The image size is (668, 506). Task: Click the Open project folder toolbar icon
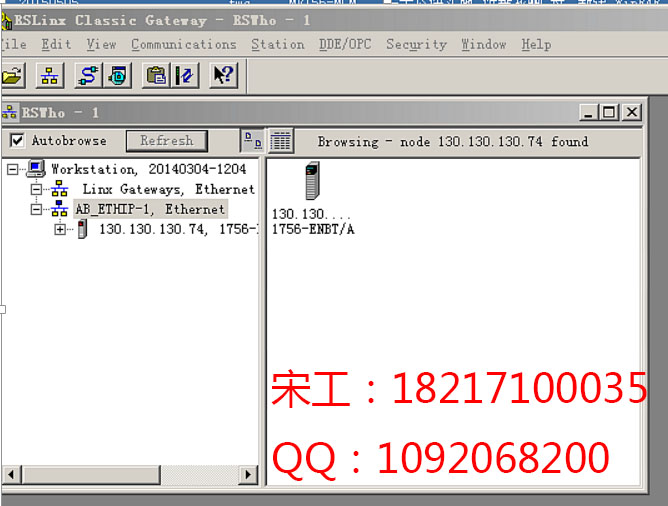point(12,75)
